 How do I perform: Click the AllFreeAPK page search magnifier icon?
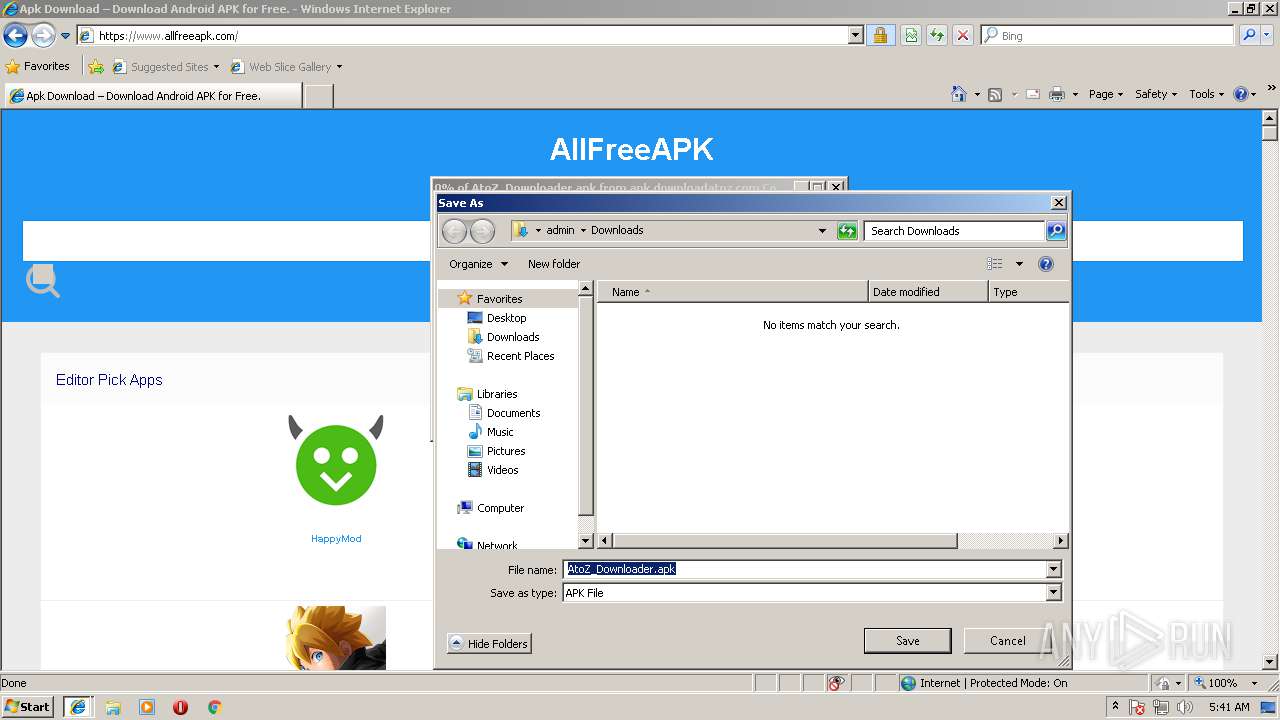(42, 281)
